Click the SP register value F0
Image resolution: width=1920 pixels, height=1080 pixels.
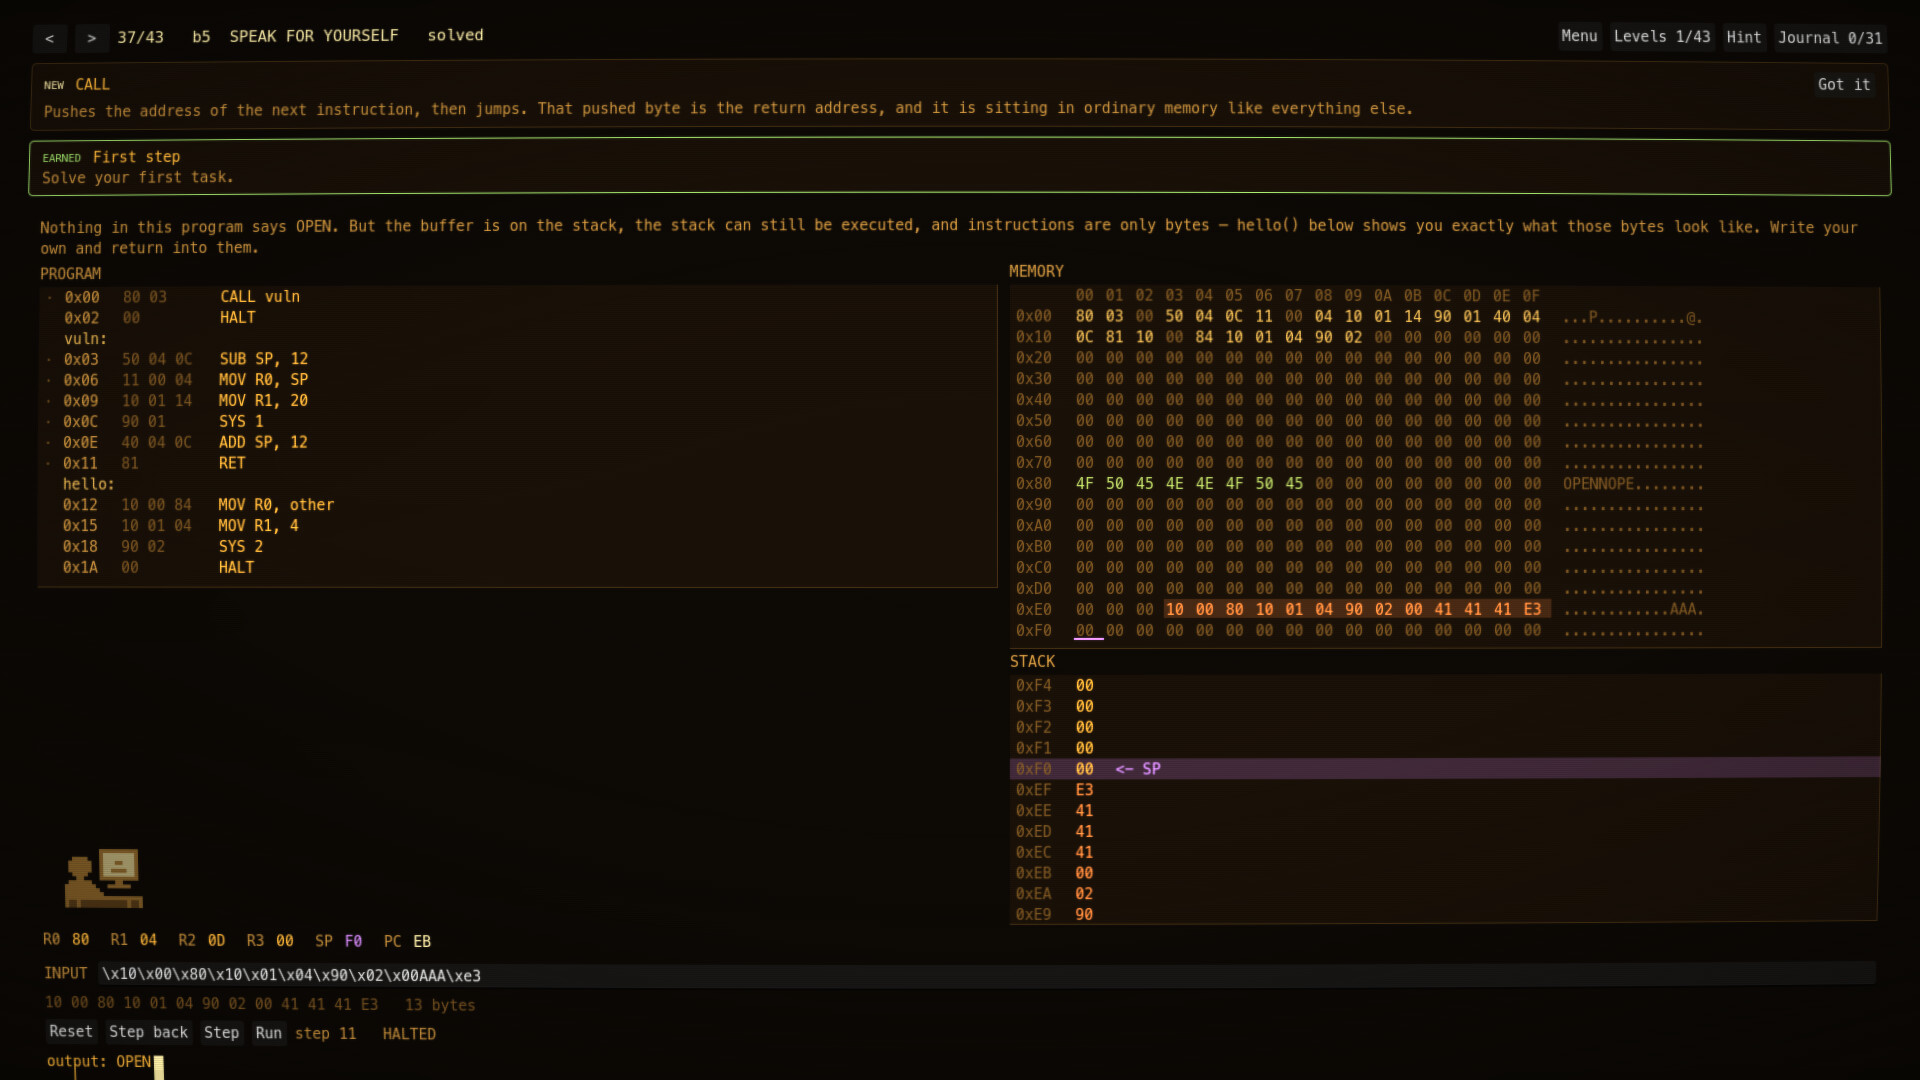tap(353, 941)
